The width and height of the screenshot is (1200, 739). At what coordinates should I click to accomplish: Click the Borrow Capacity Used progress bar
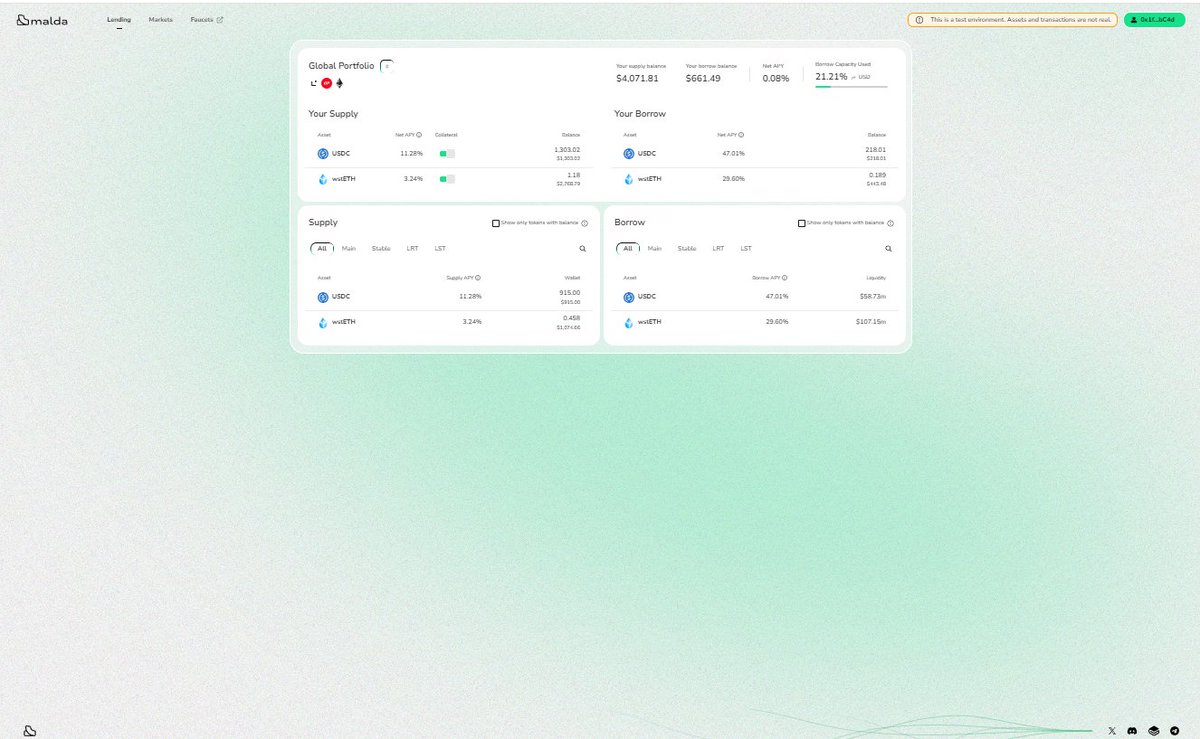coord(851,87)
